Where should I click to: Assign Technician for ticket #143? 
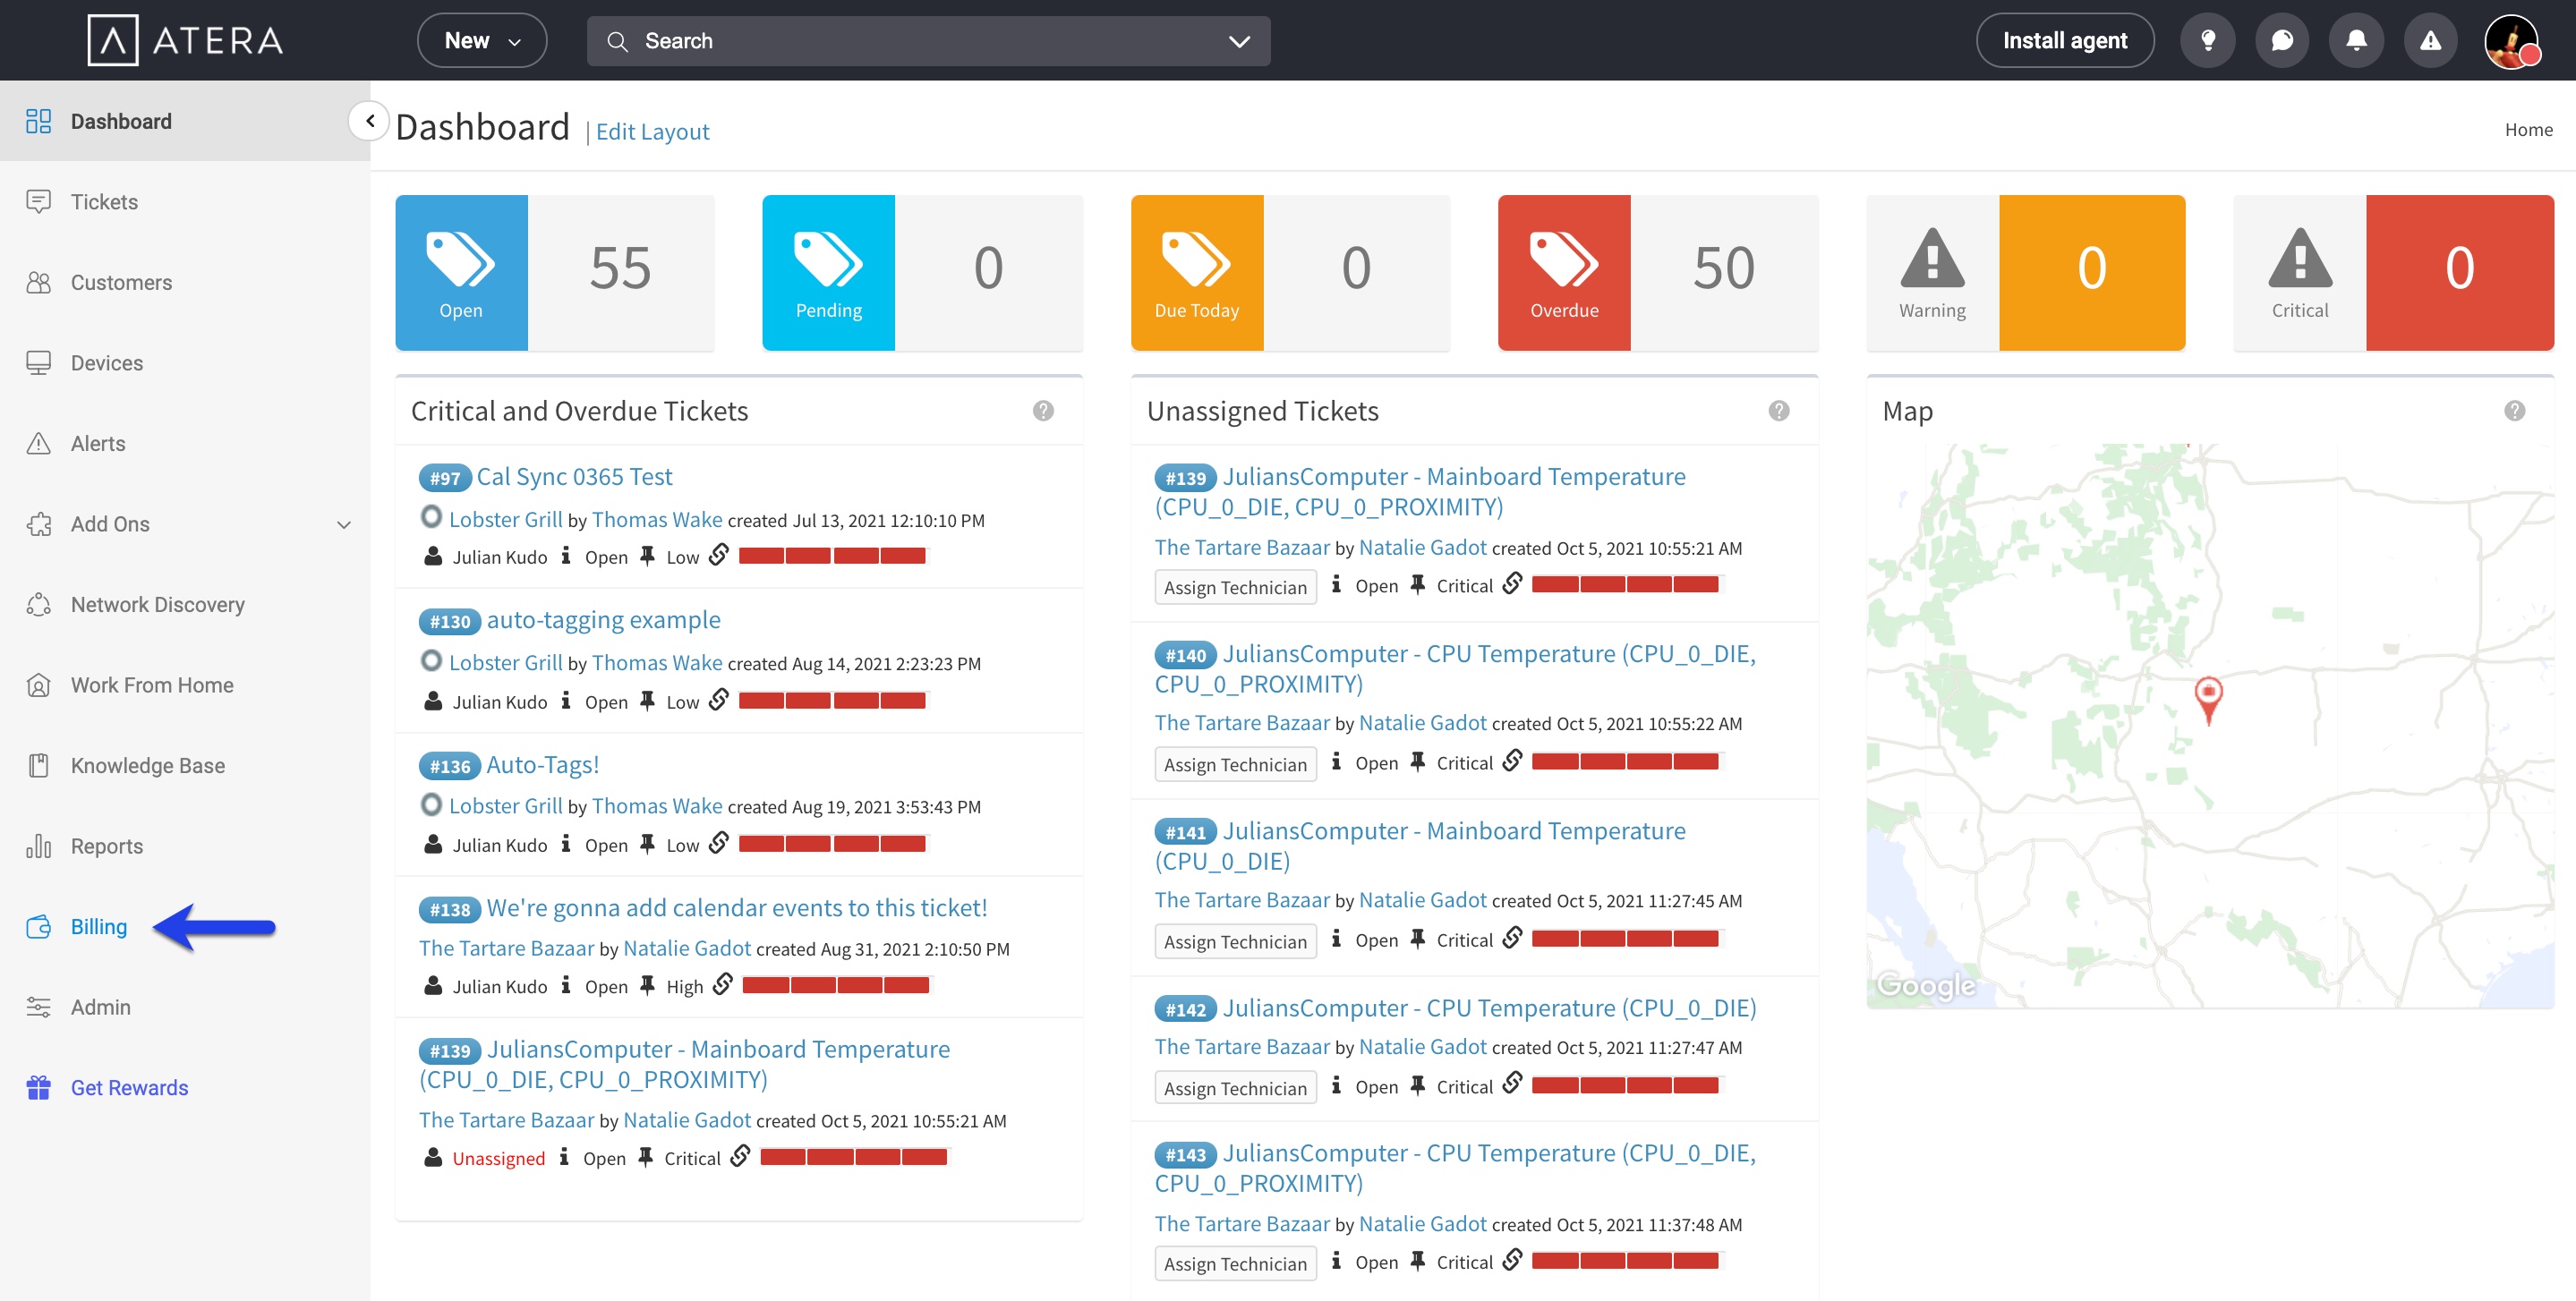1235,1264
